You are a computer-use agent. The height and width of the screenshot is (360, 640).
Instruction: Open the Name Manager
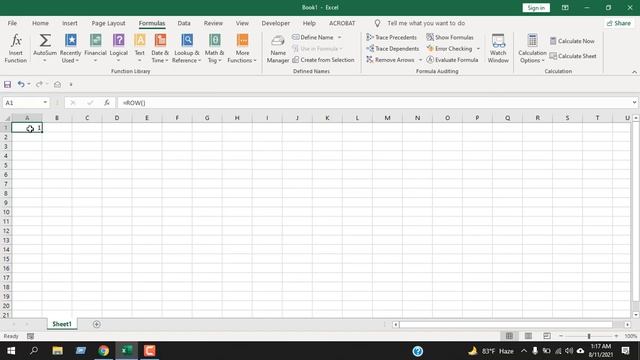coord(278,48)
